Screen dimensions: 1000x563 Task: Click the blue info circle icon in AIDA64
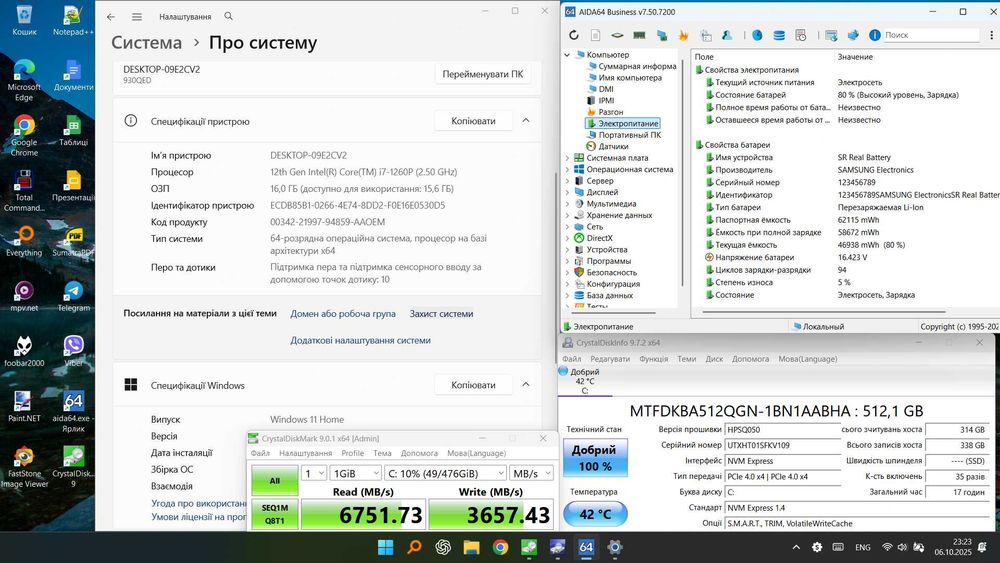[x=875, y=35]
